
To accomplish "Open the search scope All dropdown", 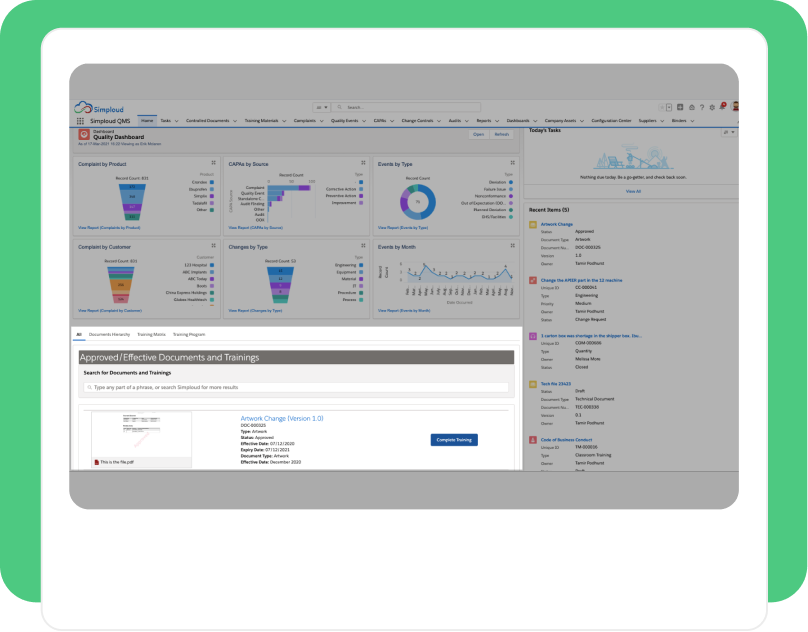I will [322, 107].
